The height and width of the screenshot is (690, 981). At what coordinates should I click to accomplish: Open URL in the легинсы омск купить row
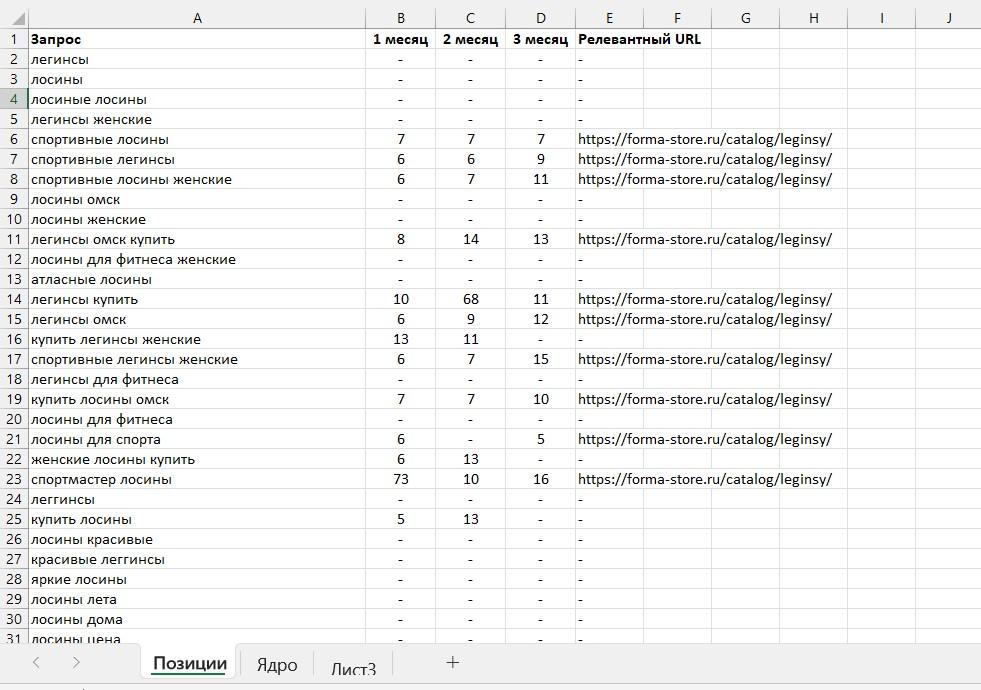coord(704,240)
